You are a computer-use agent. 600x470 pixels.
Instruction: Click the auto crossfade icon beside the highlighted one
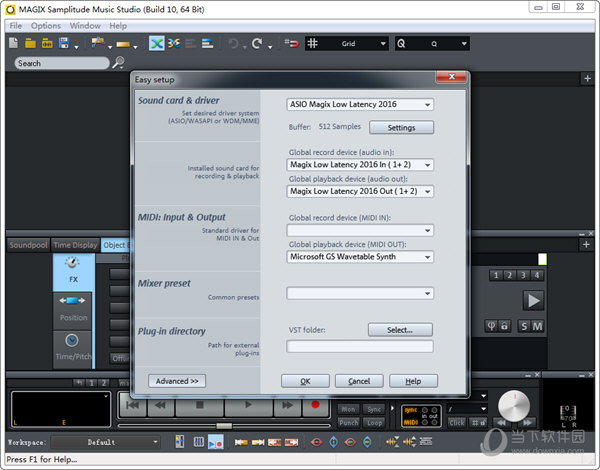click(174, 43)
